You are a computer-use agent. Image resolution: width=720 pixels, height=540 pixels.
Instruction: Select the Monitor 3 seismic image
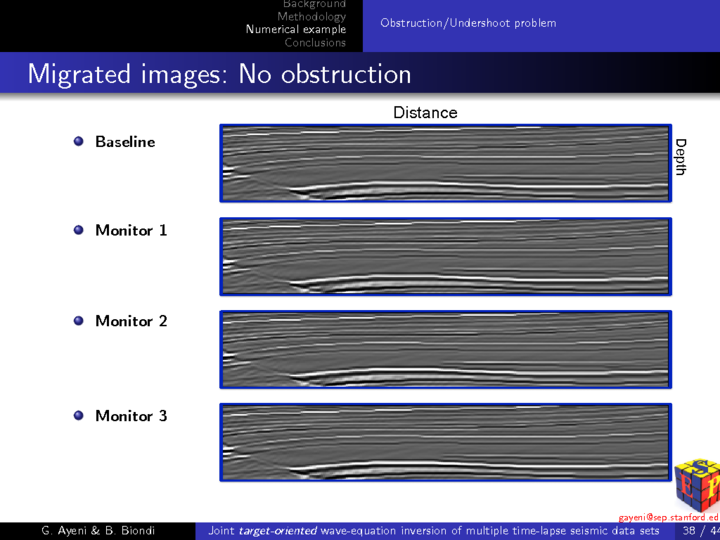(x=445, y=442)
